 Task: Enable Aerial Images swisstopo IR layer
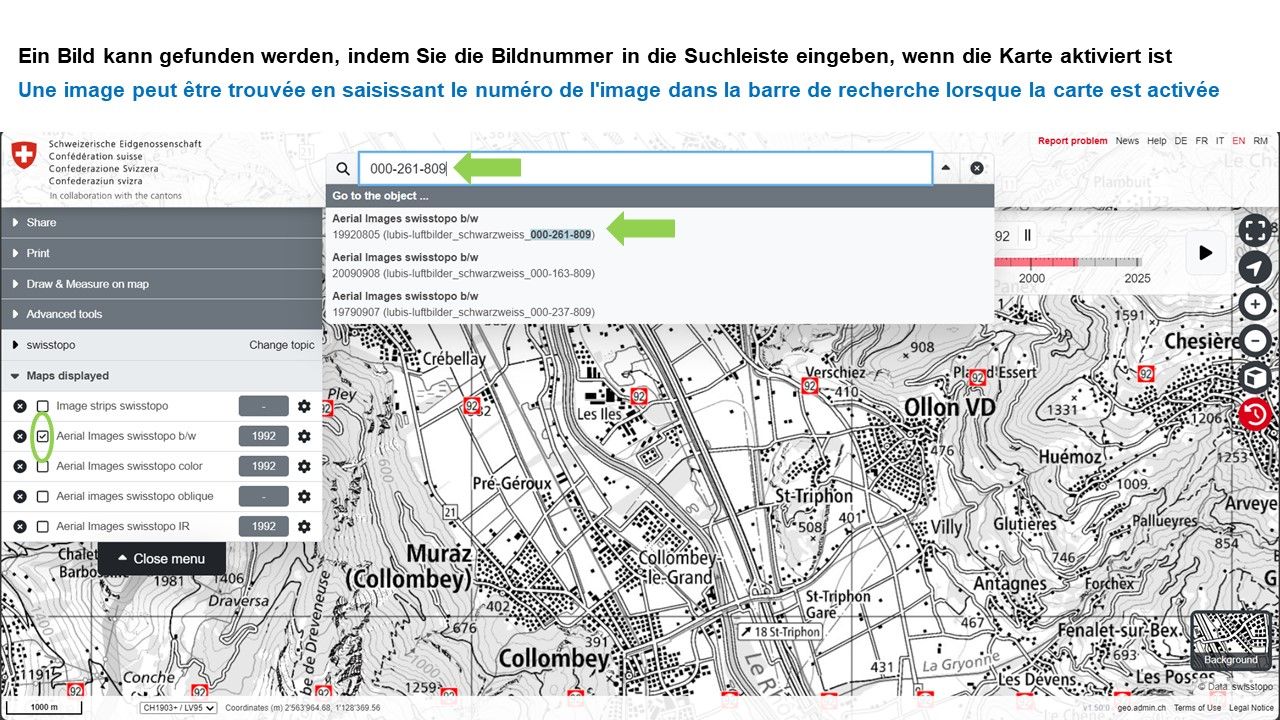click(x=43, y=526)
